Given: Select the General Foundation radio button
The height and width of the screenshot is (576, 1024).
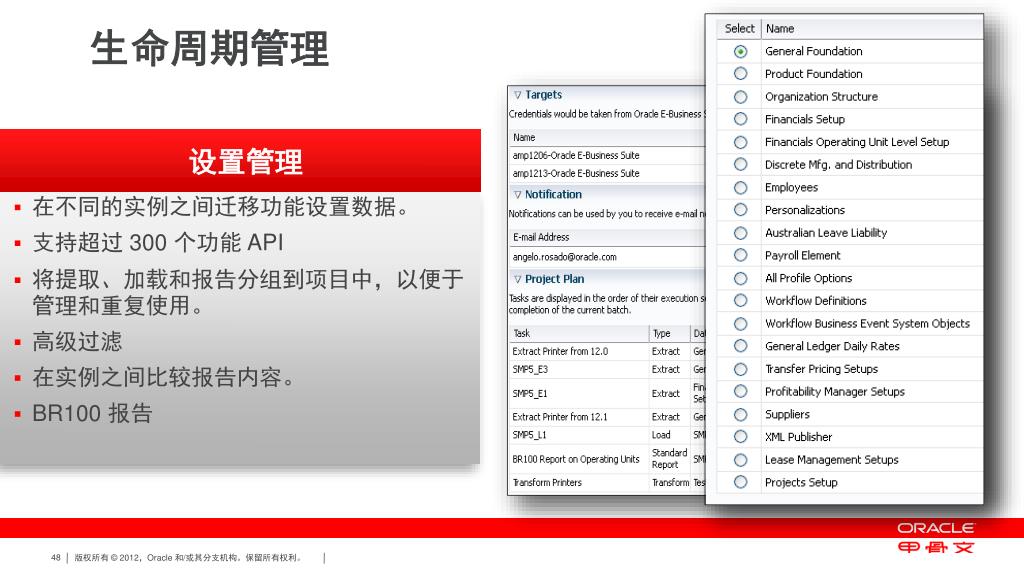Looking at the screenshot, I should coord(740,51).
